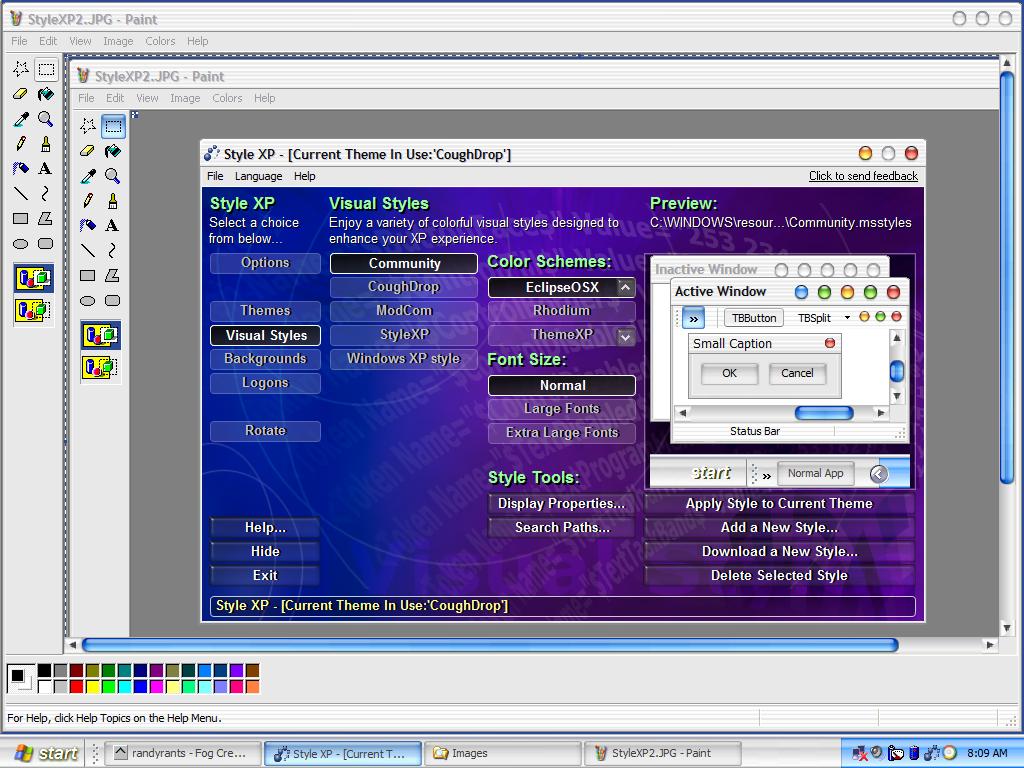The image size is (1024, 768).
Task: Click the color scheme list's up arrow beside EclipseOSX
Action: point(625,287)
